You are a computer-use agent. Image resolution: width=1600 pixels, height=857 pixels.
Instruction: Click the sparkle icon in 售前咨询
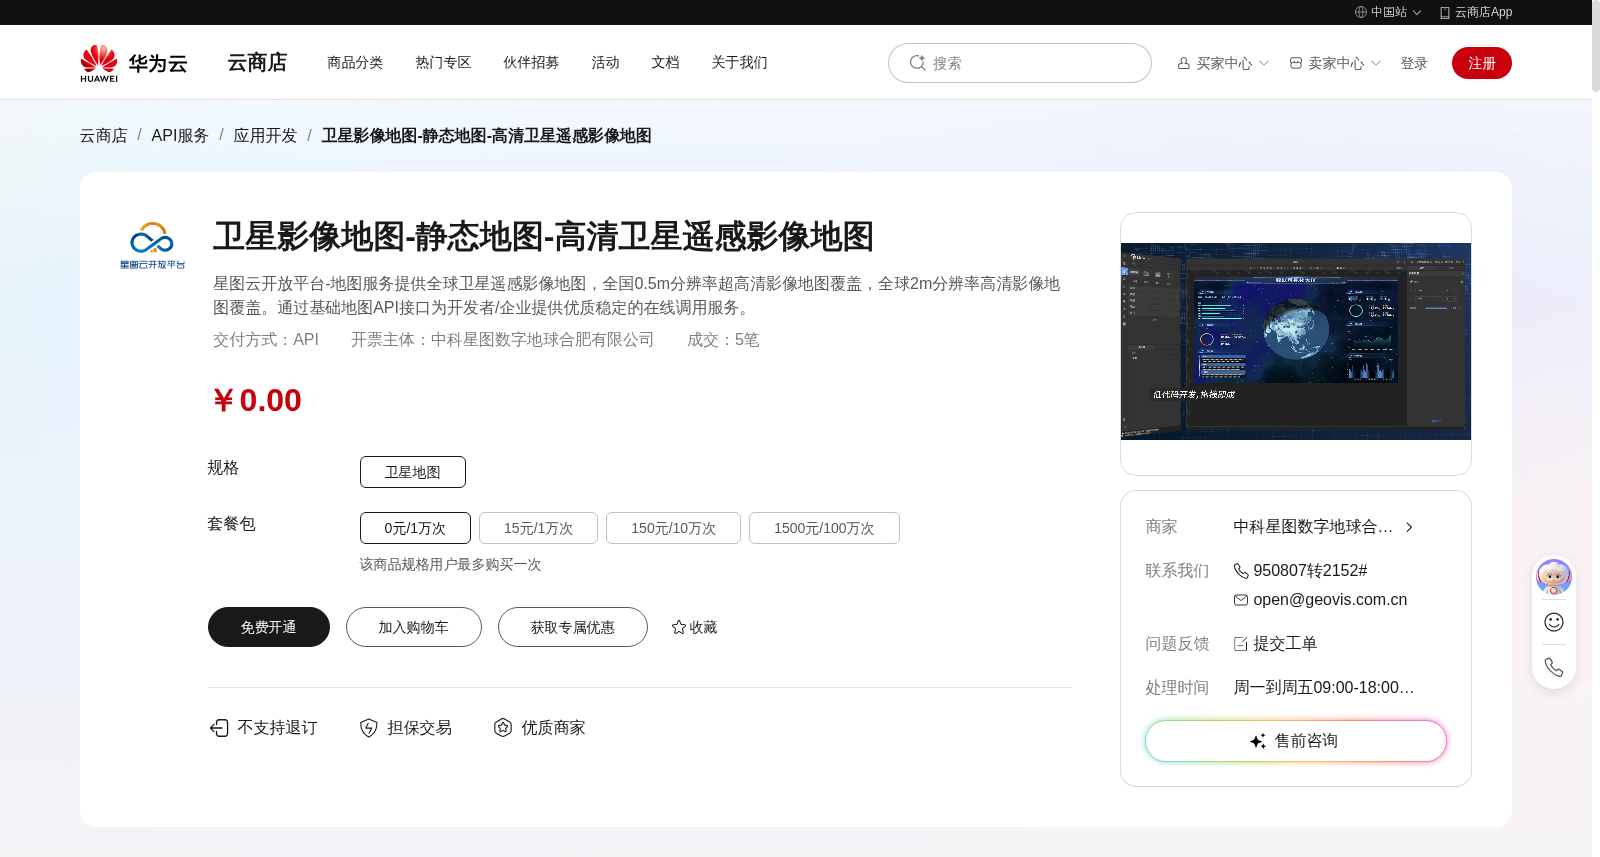(x=1258, y=741)
